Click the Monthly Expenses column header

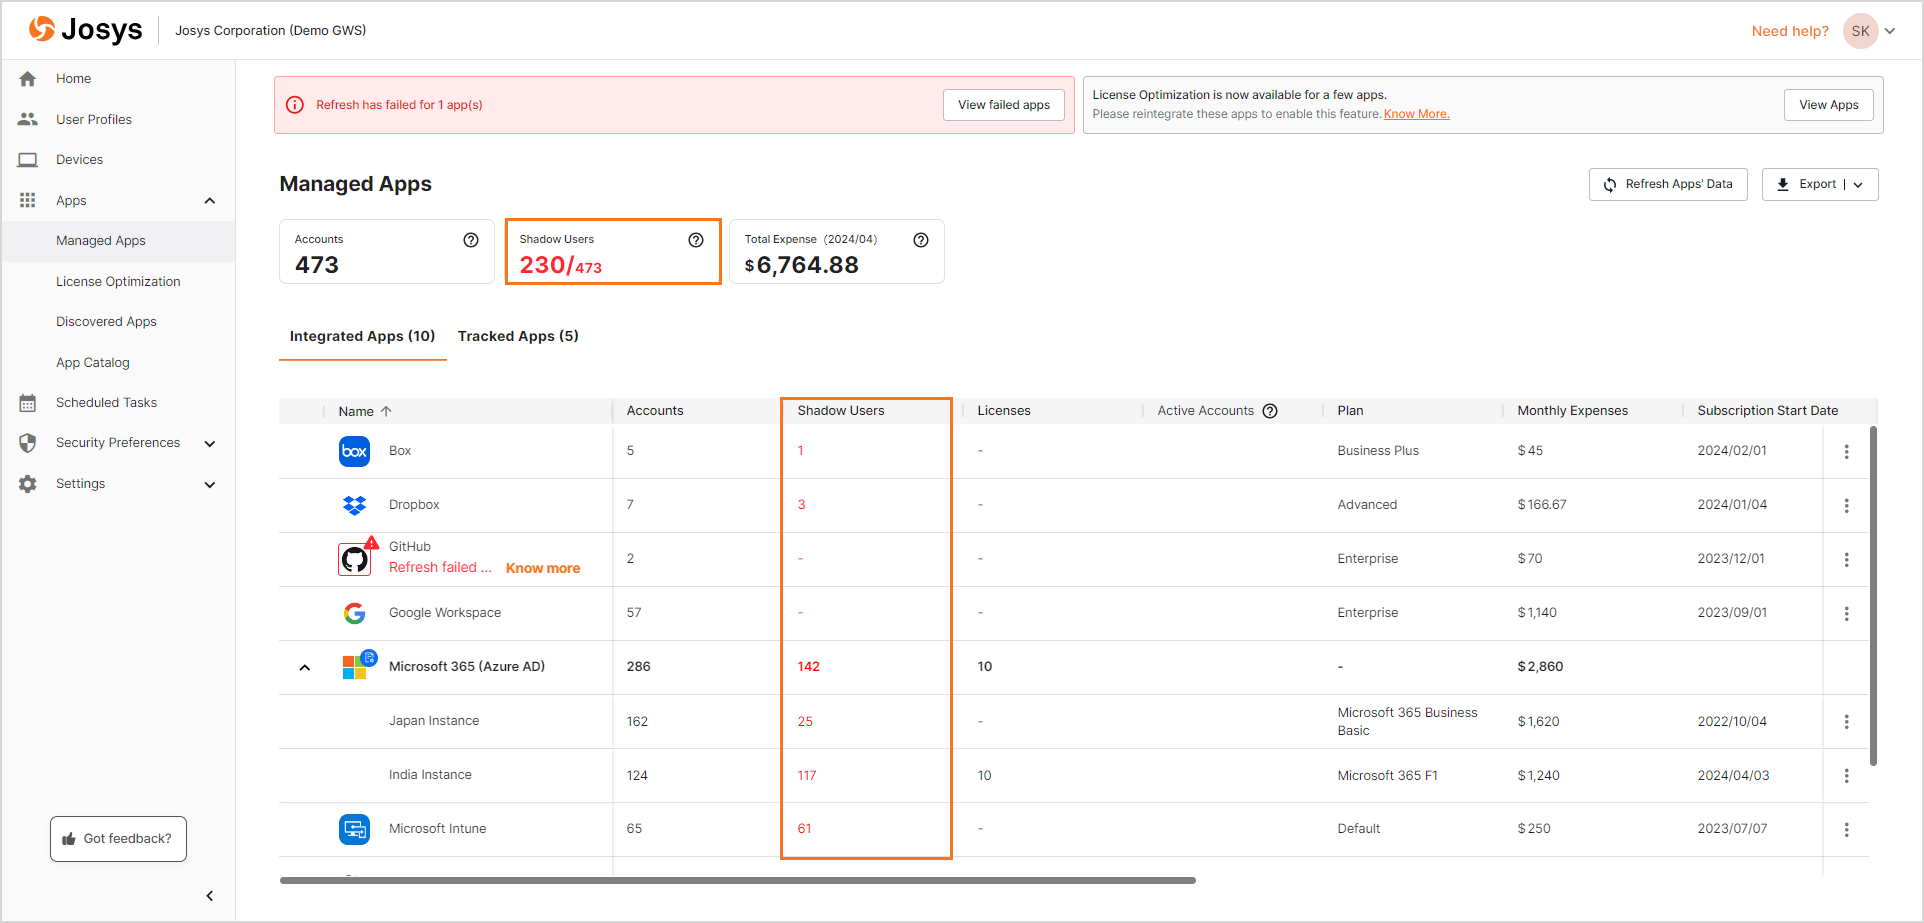click(x=1572, y=411)
